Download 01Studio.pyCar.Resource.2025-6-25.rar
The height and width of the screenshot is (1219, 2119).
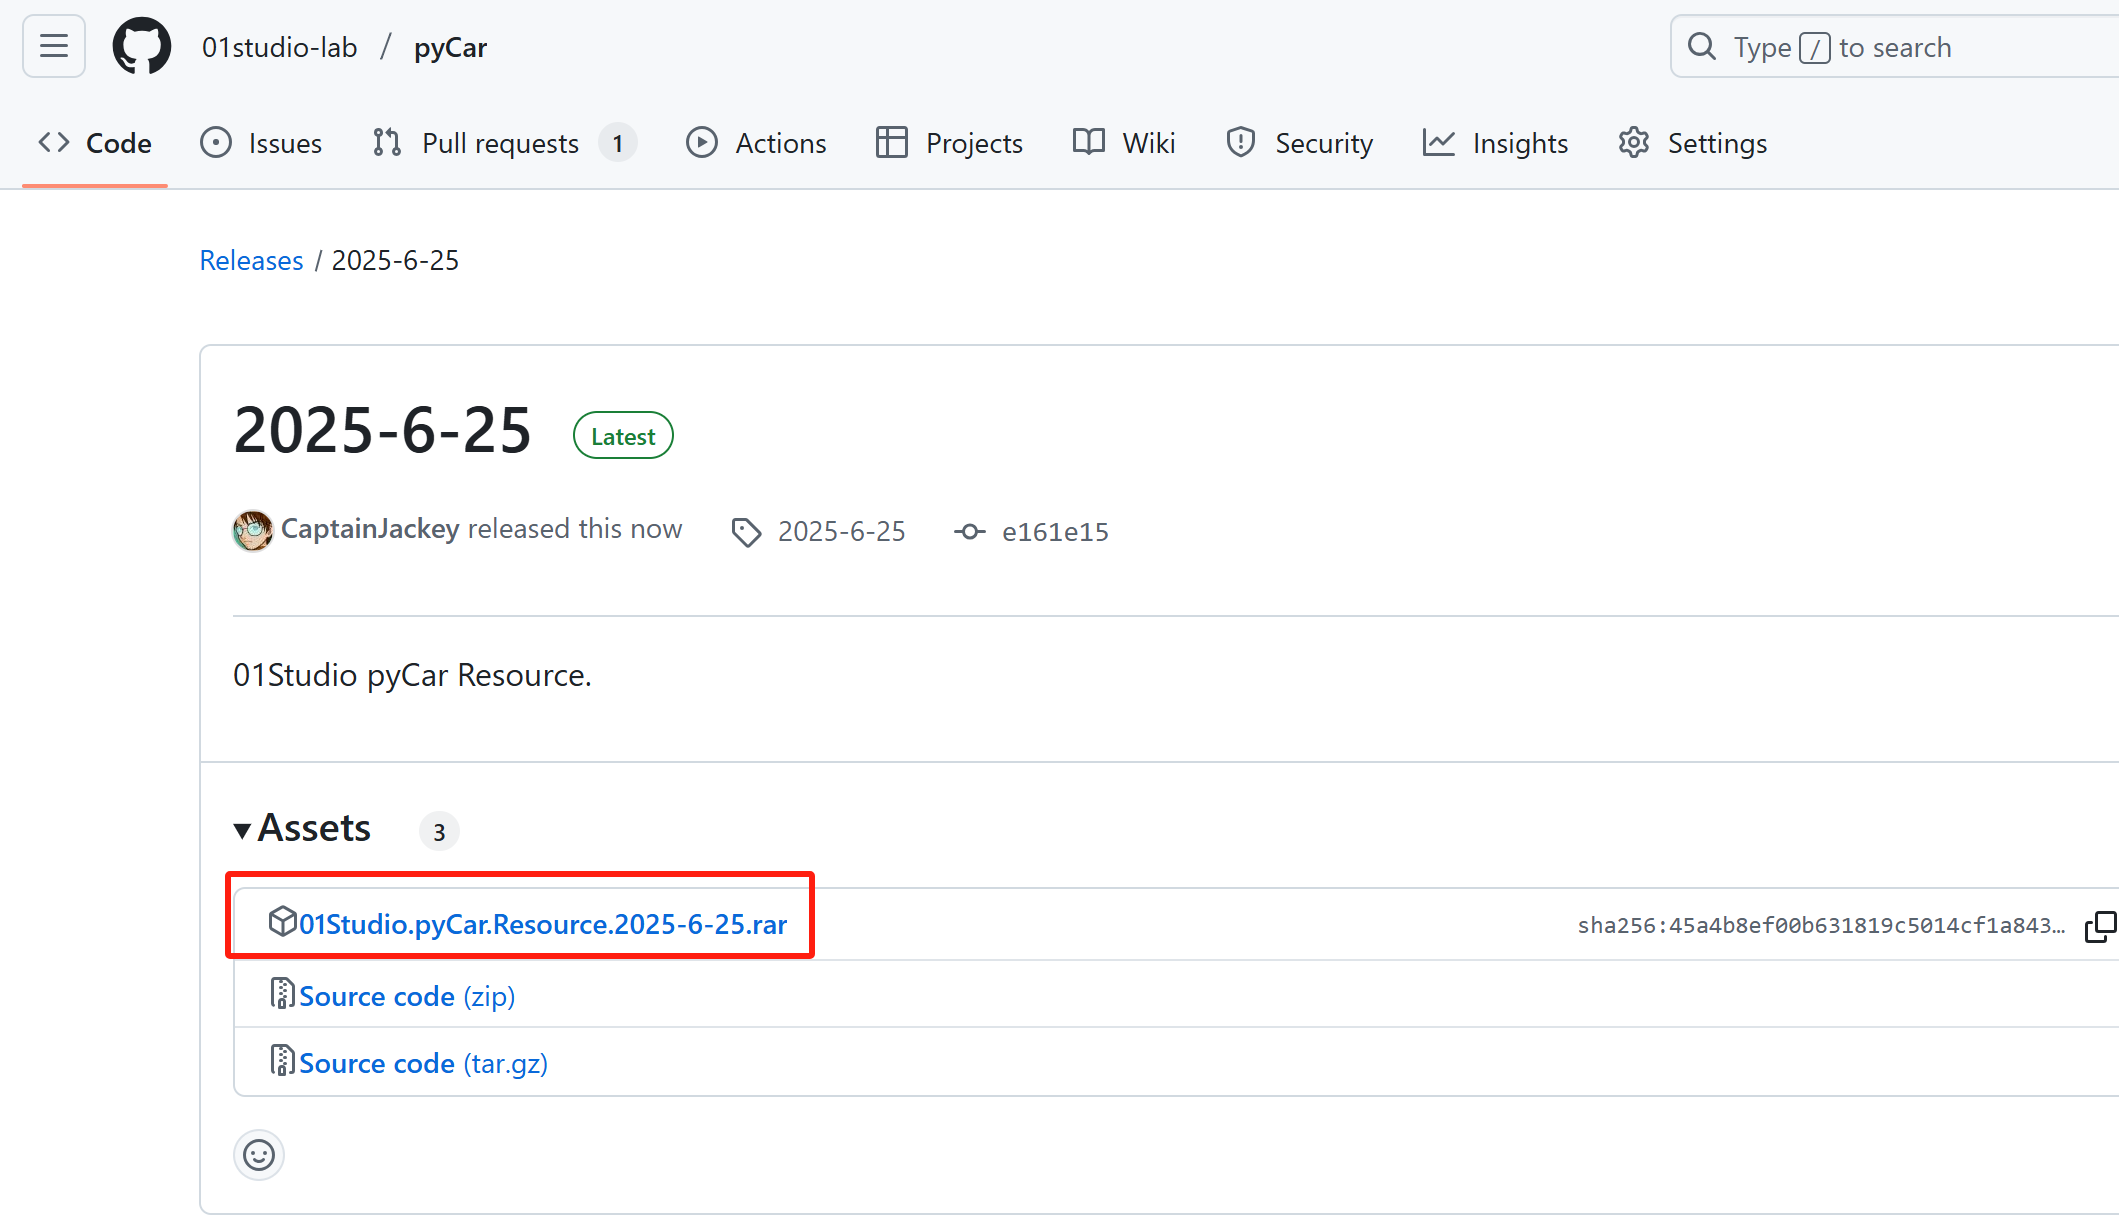click(x=543, y=924)
